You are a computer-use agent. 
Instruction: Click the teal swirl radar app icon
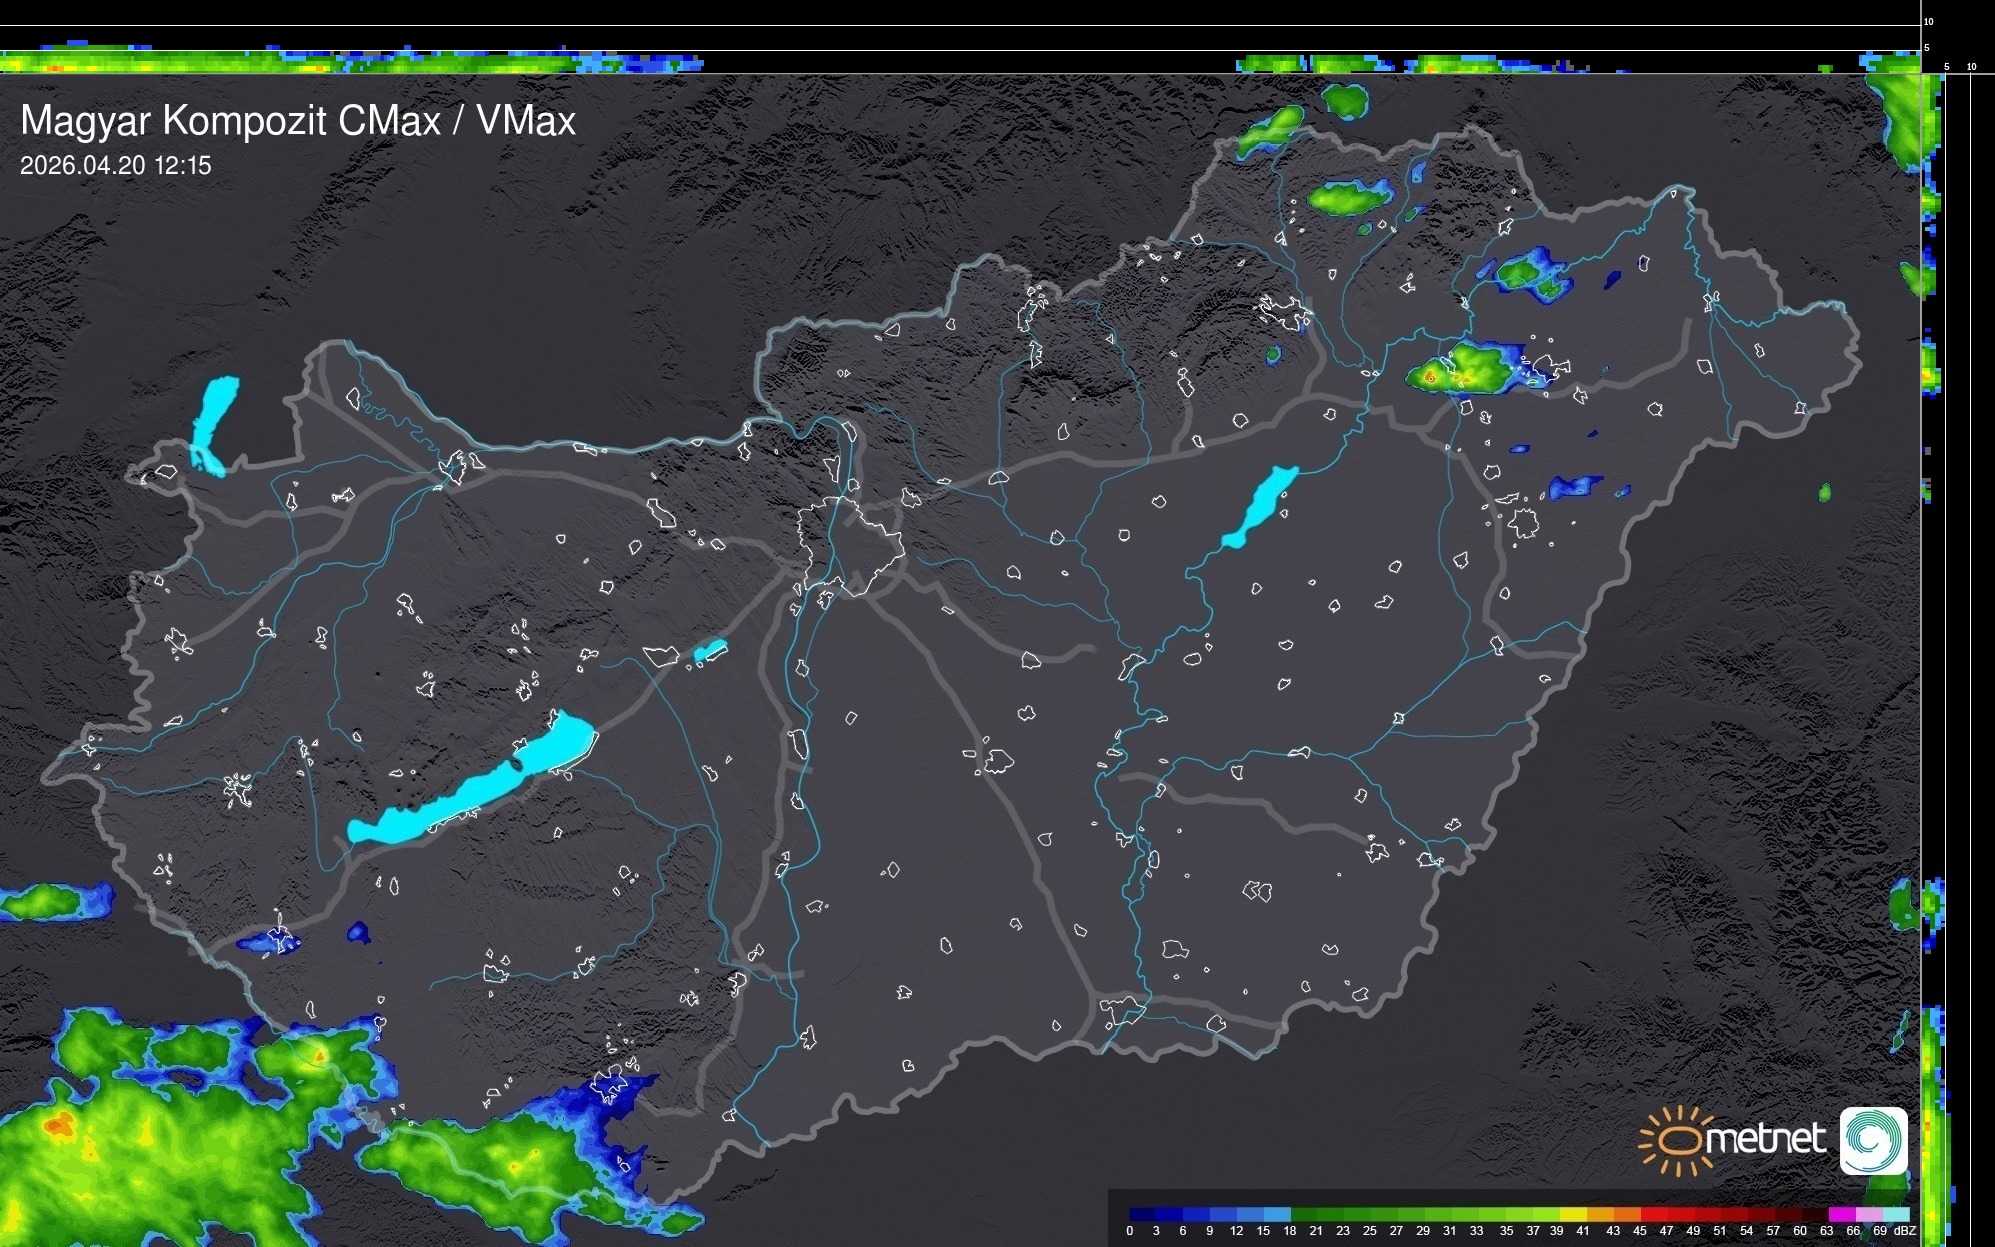(1873, 1140)
